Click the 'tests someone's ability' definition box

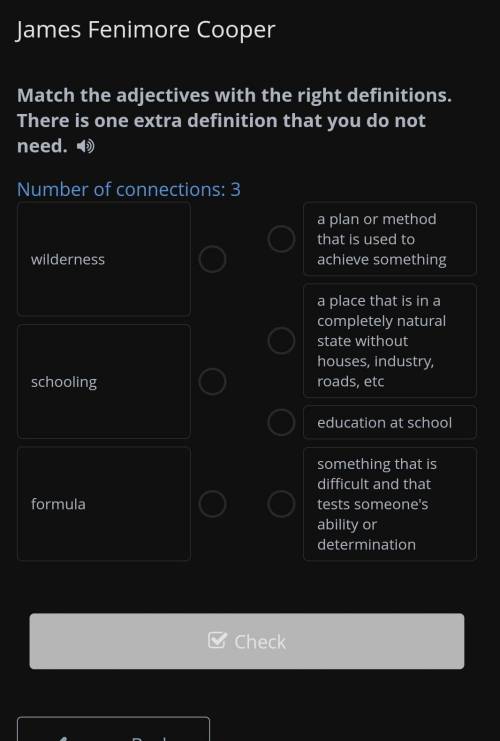pyautogui.click(x=390, y=504)
